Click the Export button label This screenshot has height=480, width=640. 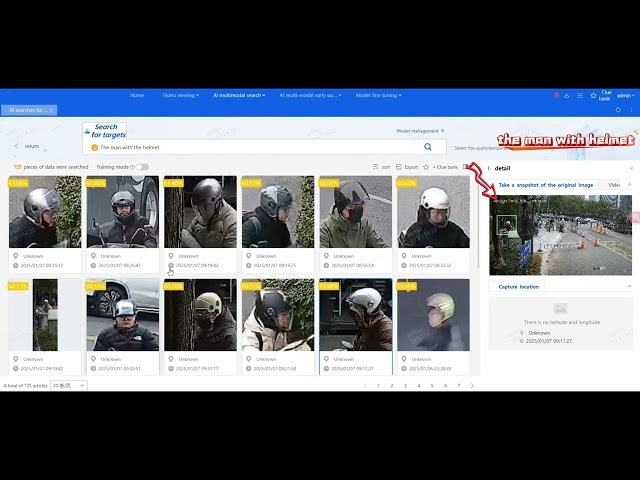click(x=411, y=167)
